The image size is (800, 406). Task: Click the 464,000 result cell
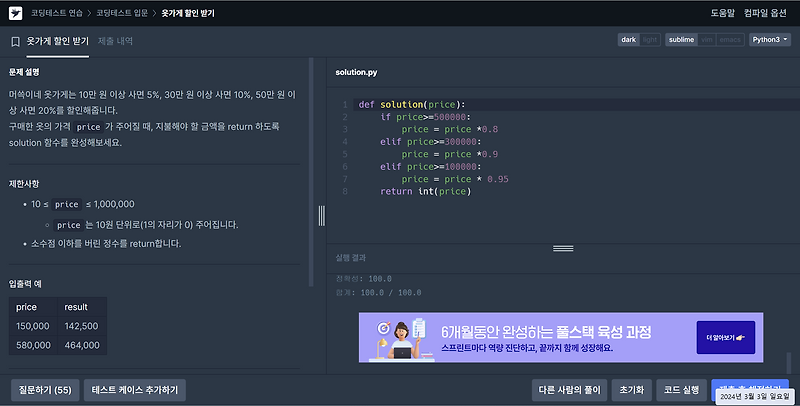tap(82, 345)
